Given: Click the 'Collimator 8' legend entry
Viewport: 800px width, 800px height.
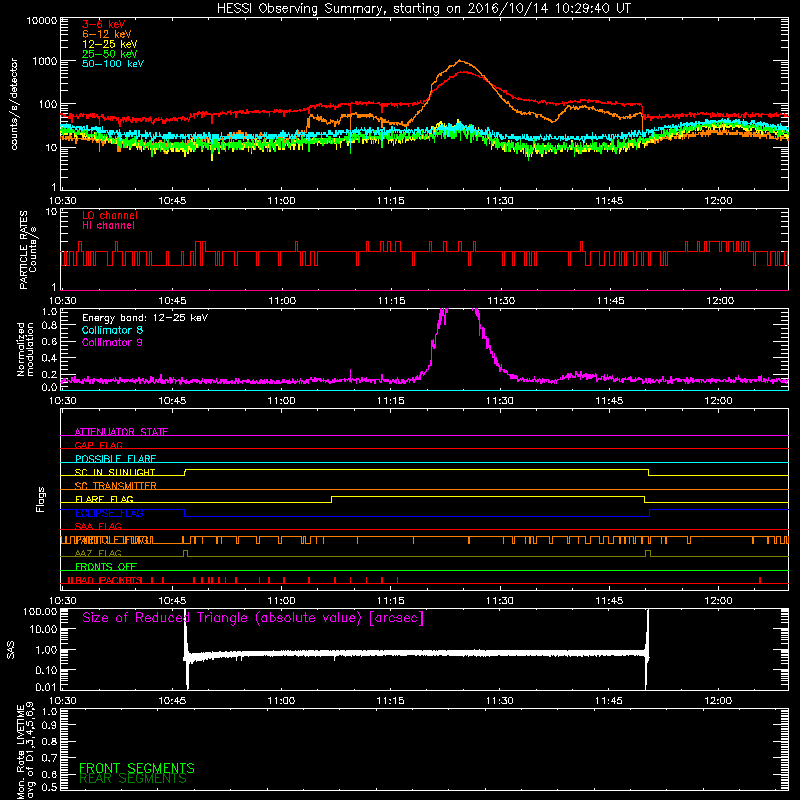Looking at the screenshot, I should tap(112, 330).
